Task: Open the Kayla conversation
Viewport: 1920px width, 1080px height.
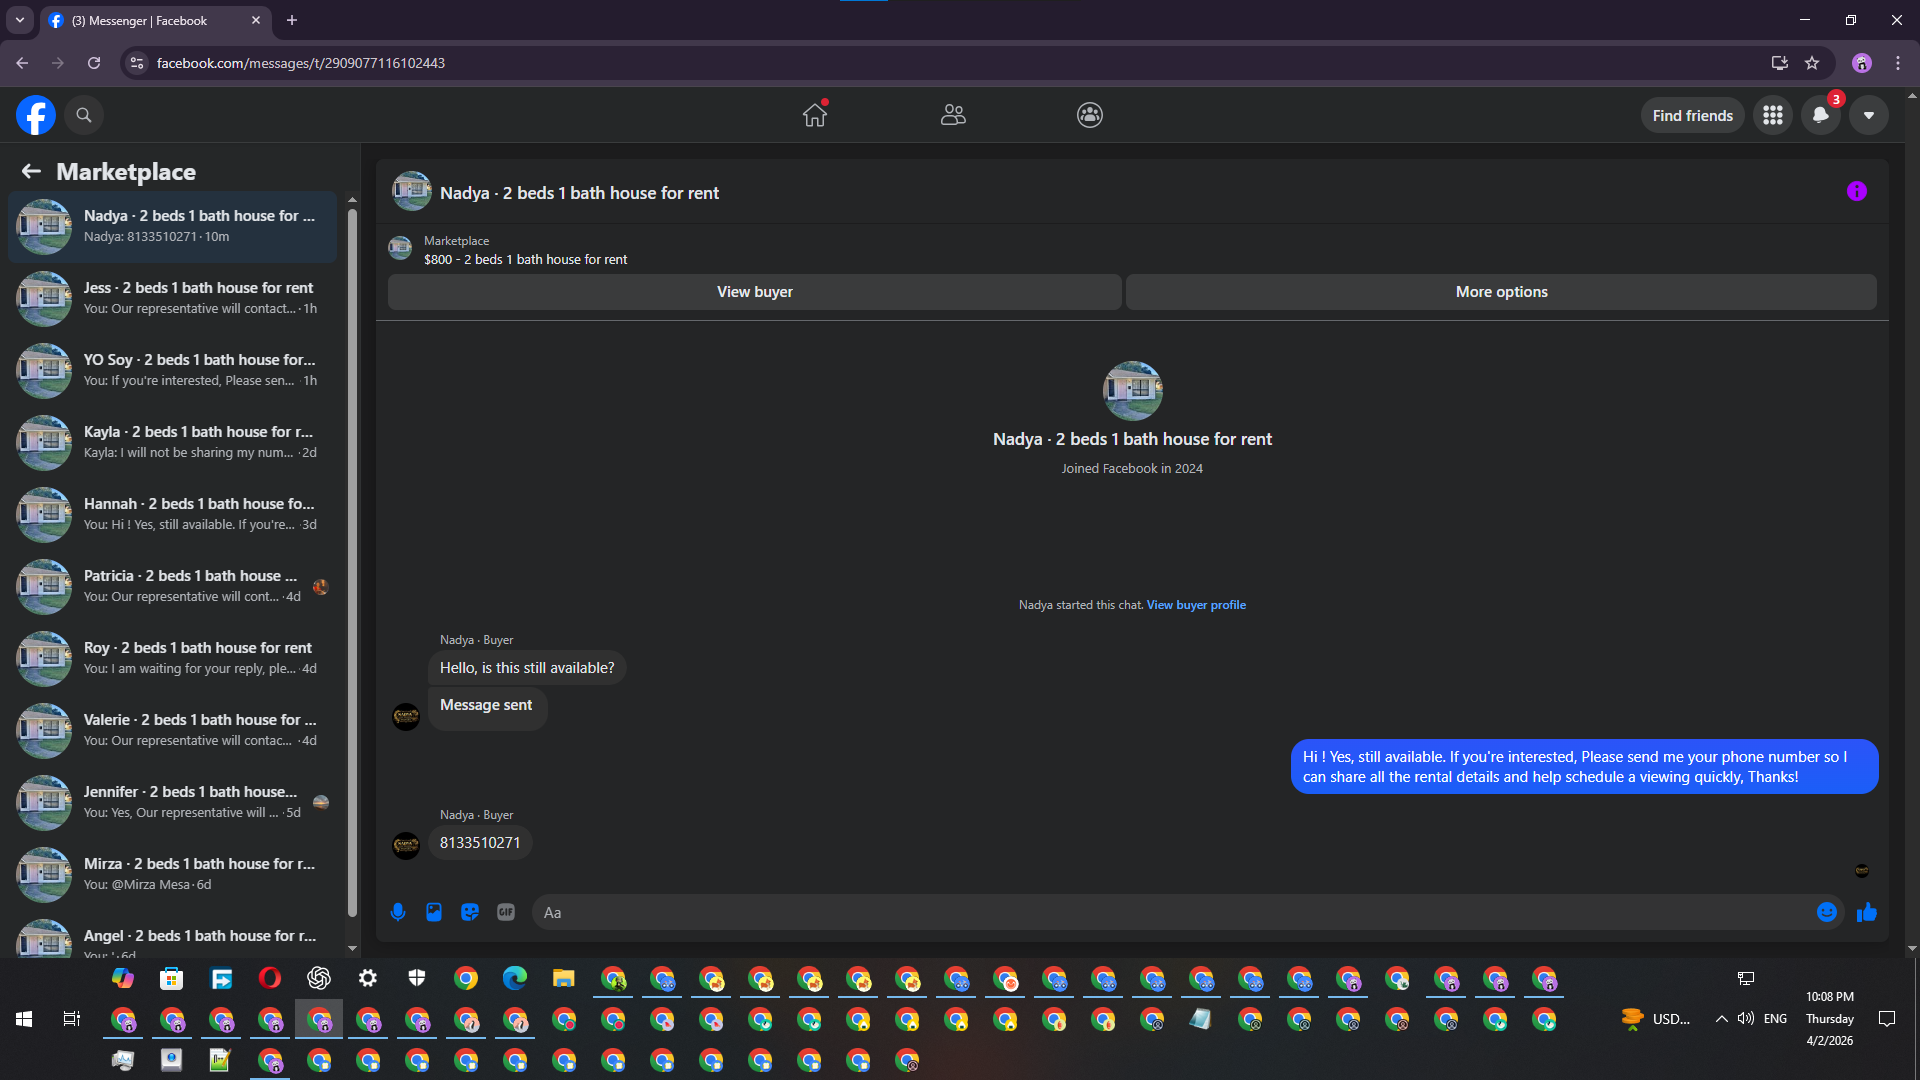Action: point(173,443)
